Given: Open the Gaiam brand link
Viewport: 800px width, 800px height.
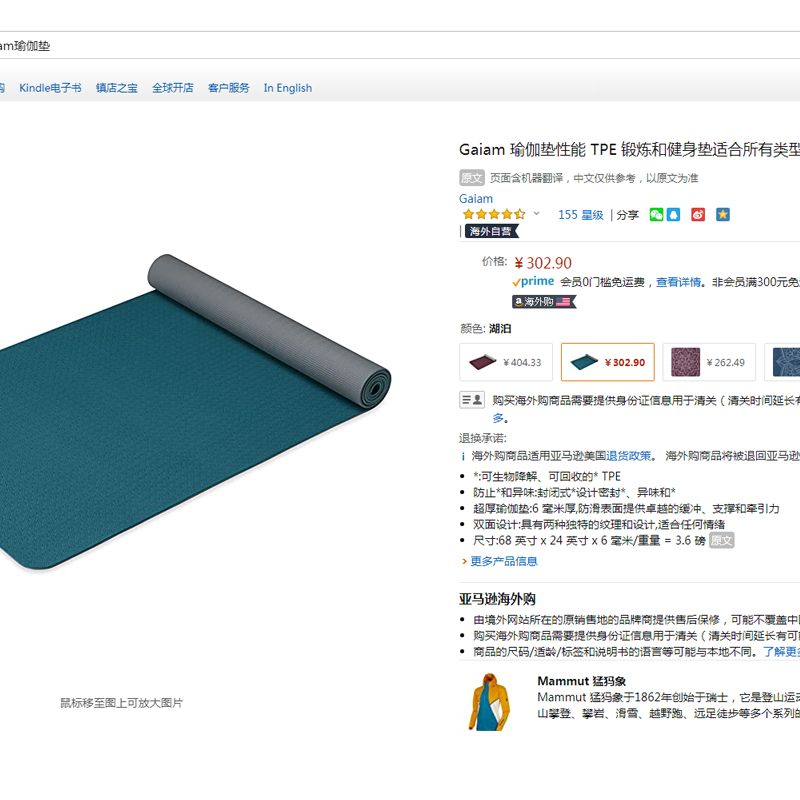Looking at the screenshot, I should tap(476, 198).
